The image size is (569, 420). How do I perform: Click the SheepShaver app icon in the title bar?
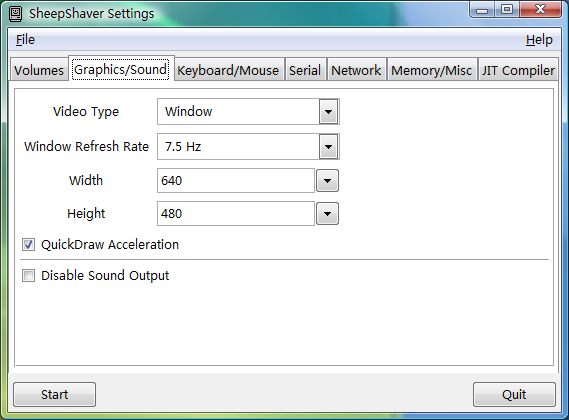pyautogui.click(x=15, y=14)
